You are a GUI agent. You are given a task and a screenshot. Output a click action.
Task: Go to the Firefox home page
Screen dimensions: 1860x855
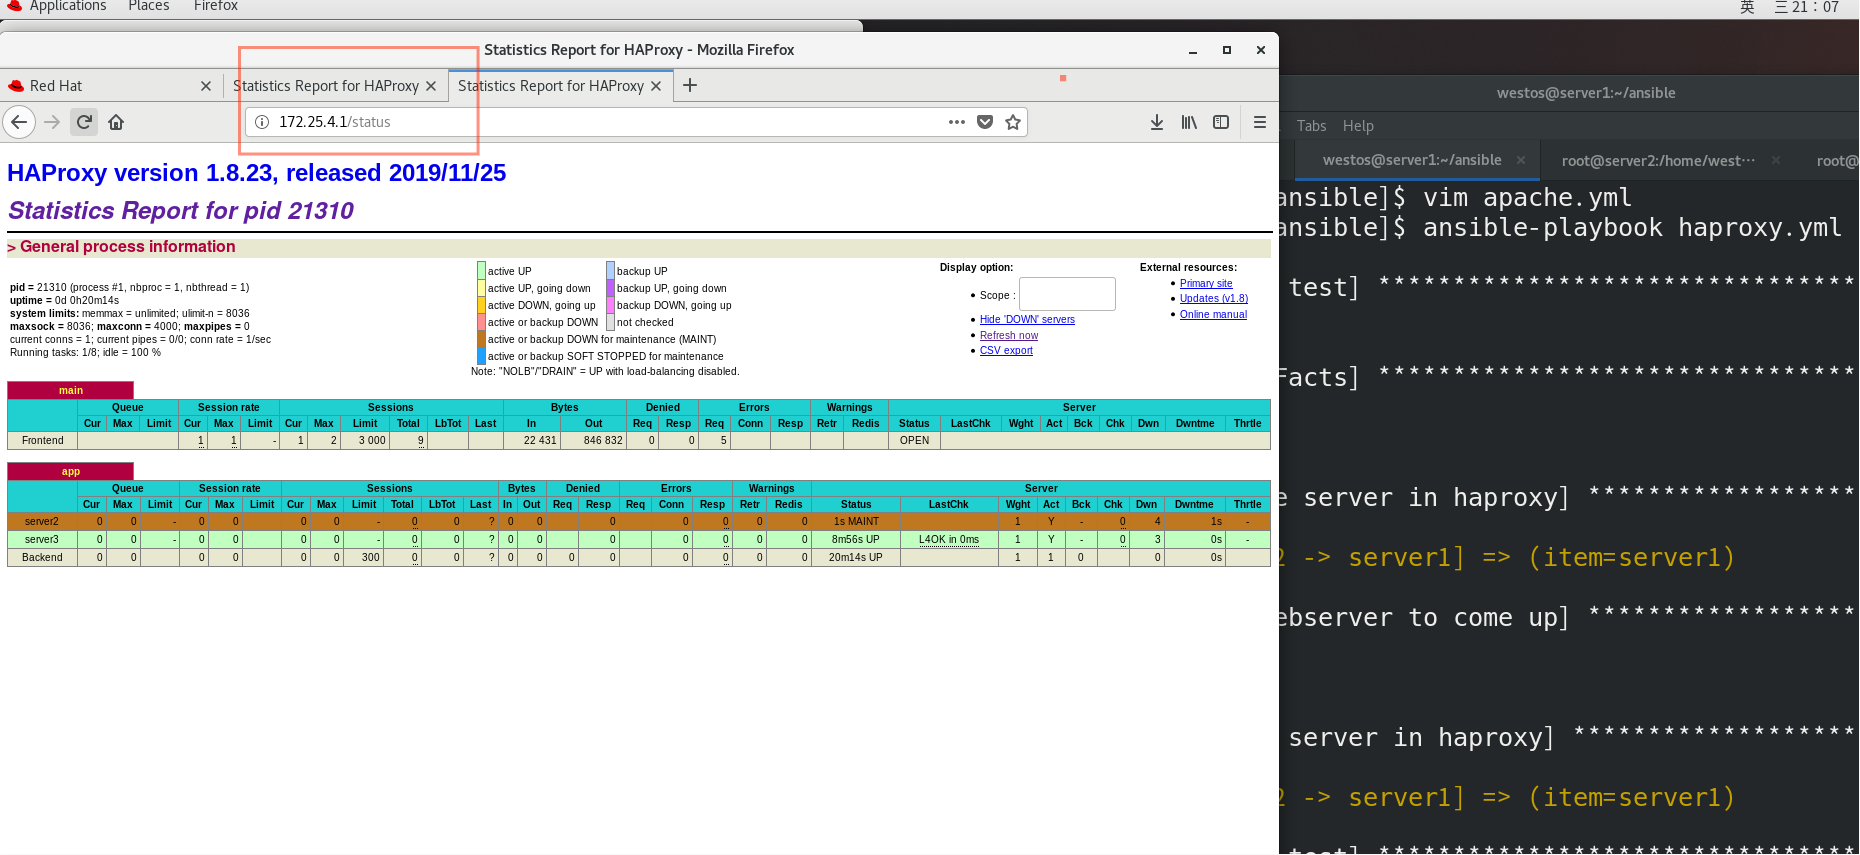116,122
